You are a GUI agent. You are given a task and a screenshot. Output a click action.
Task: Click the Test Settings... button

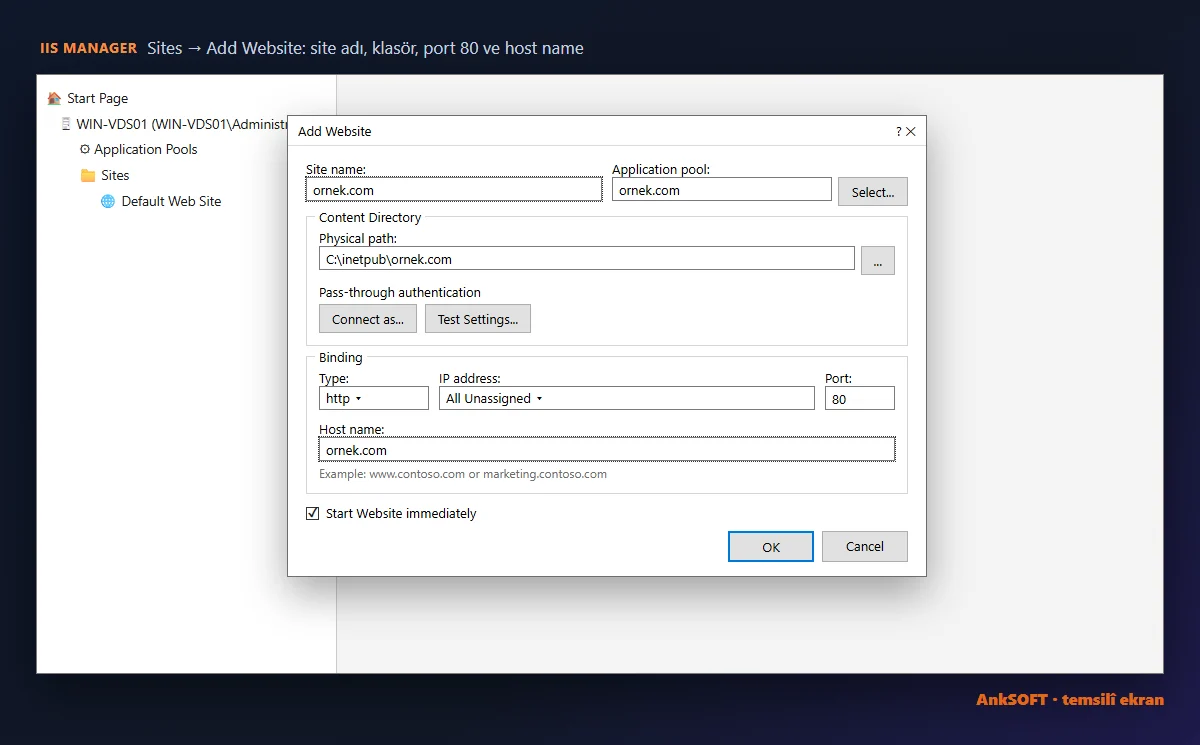478,319
